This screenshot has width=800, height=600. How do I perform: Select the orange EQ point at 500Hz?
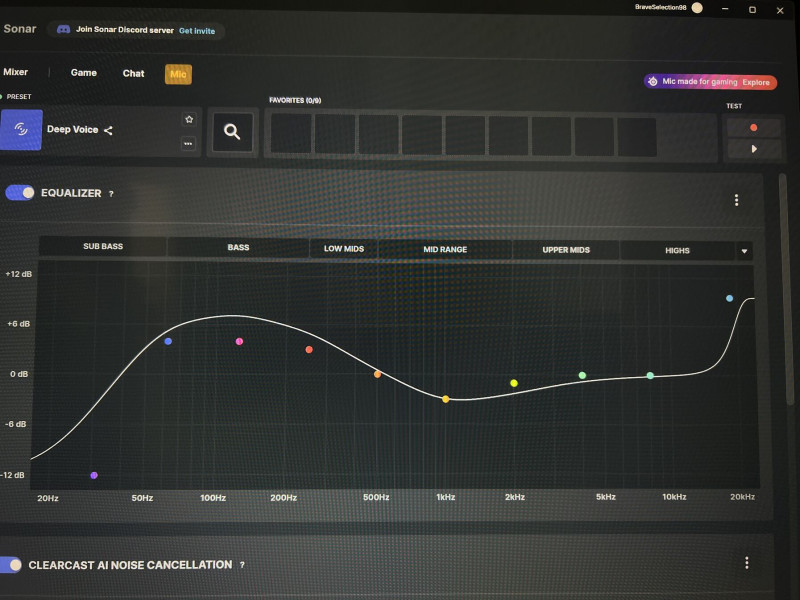[378, 374]
